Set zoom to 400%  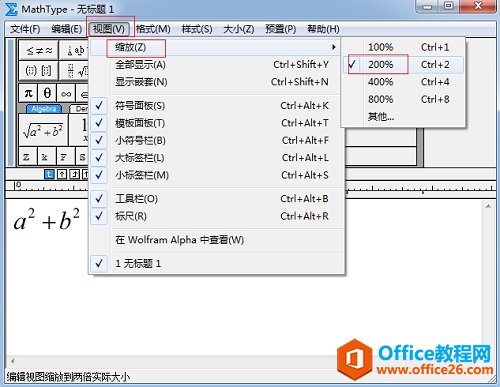[x=403, y=82]
